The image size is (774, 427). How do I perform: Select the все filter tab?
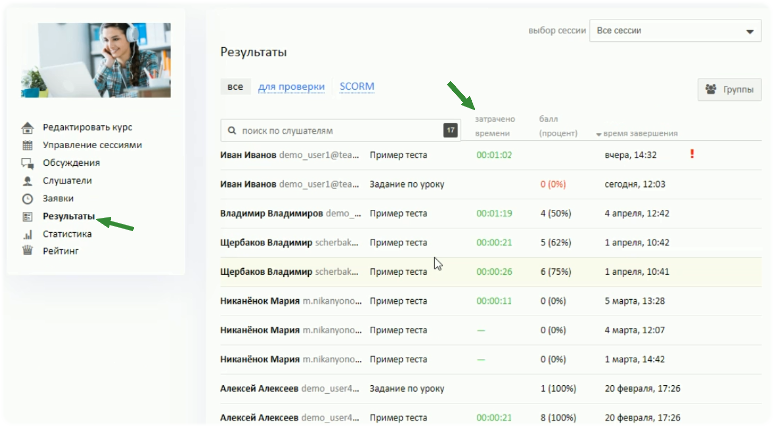pyautogui.click(x=235, y=87)
